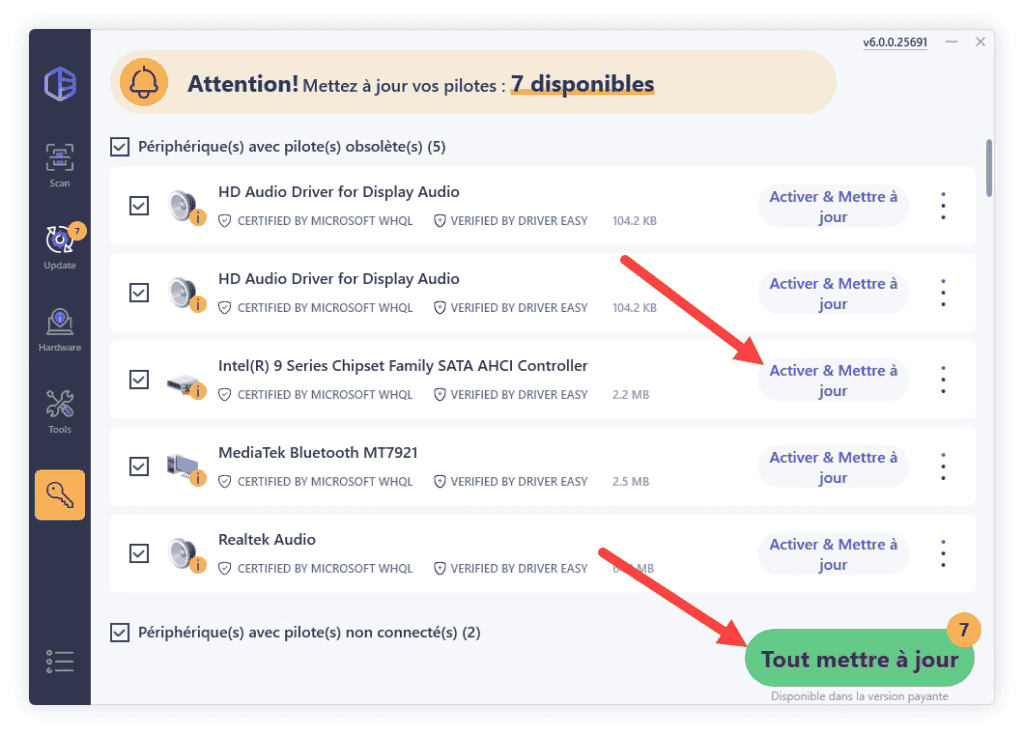Toggle the non connecté(s) (2) group checkbox
1024x734 pixels.
pos(120,633)
